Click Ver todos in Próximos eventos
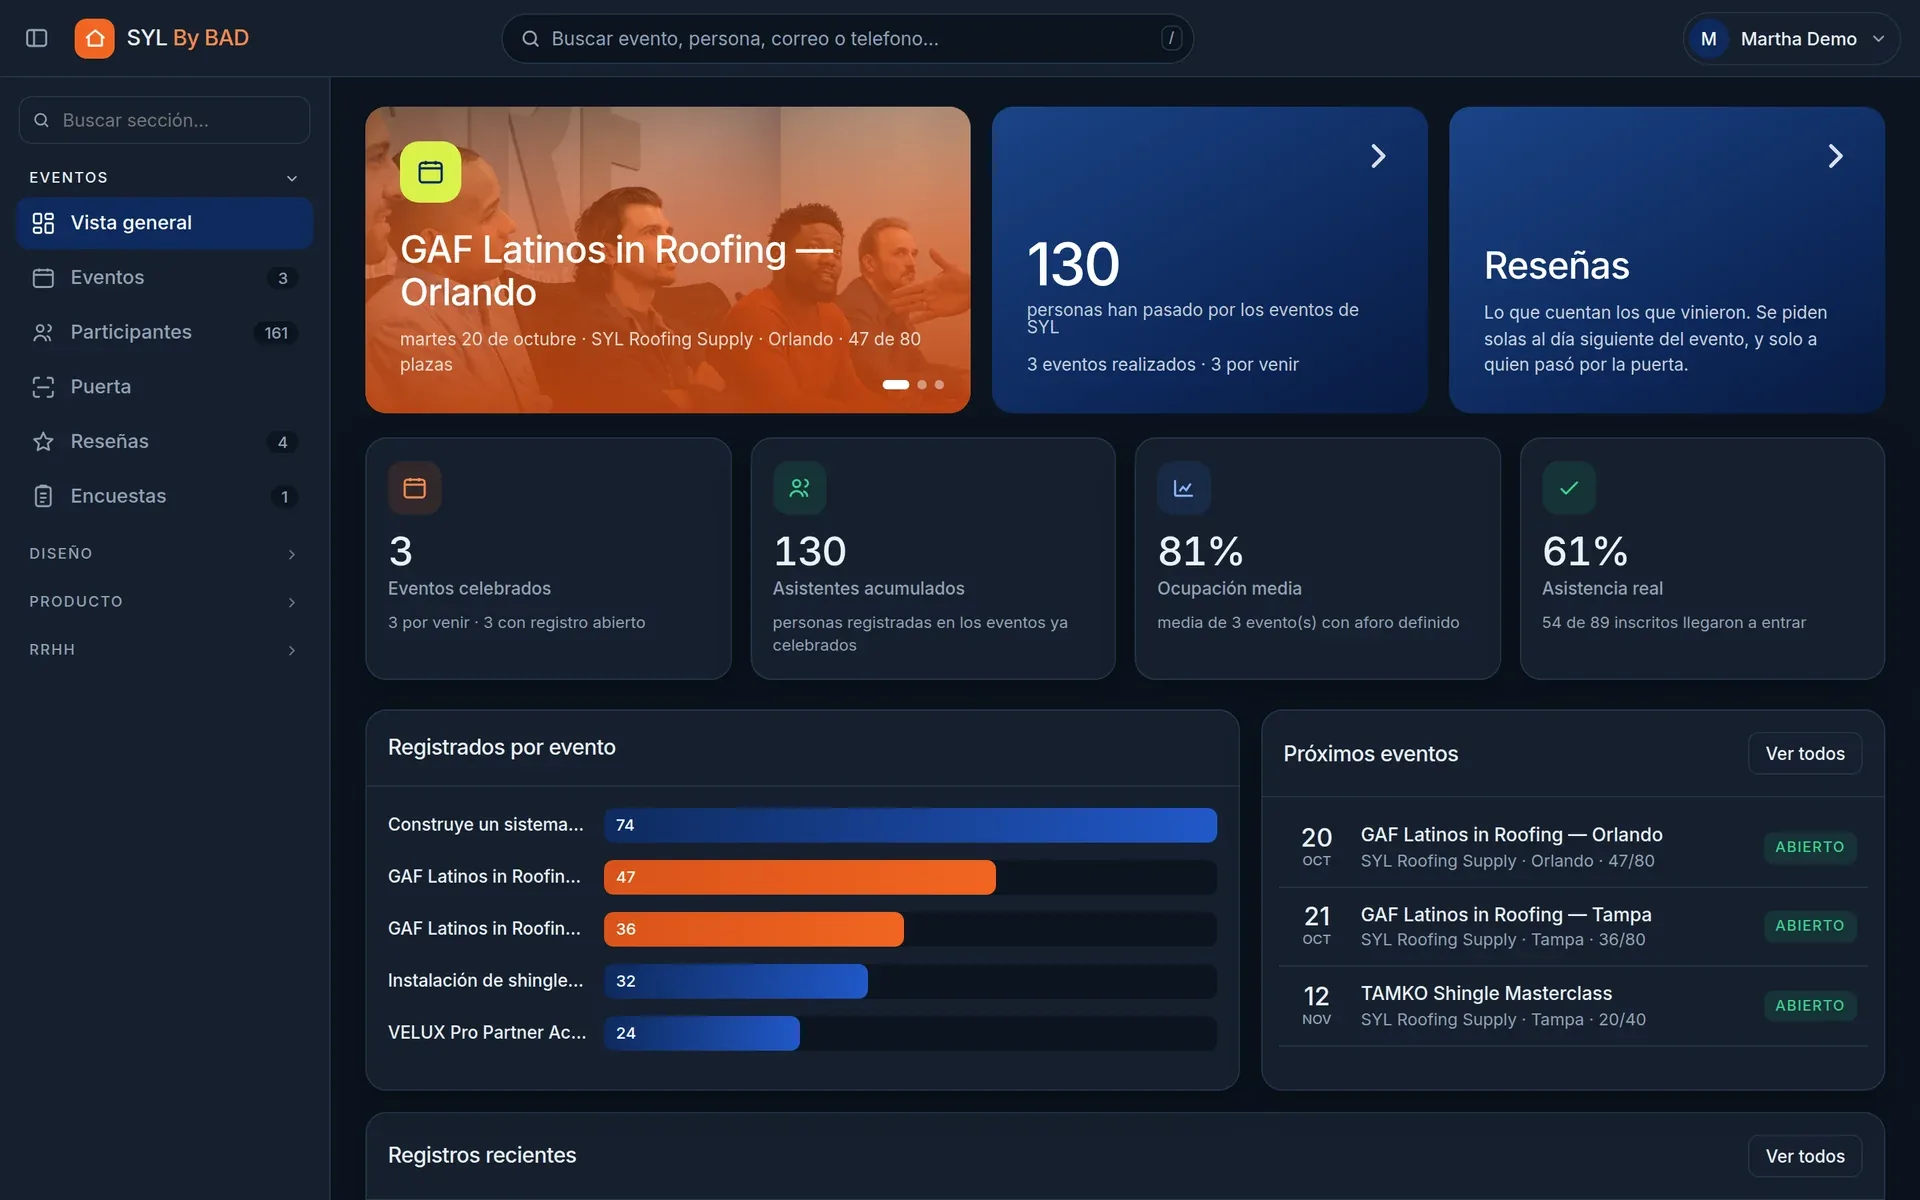Image resolution: width=1920 pixels, height=1200 pixels. (1805, 754)
